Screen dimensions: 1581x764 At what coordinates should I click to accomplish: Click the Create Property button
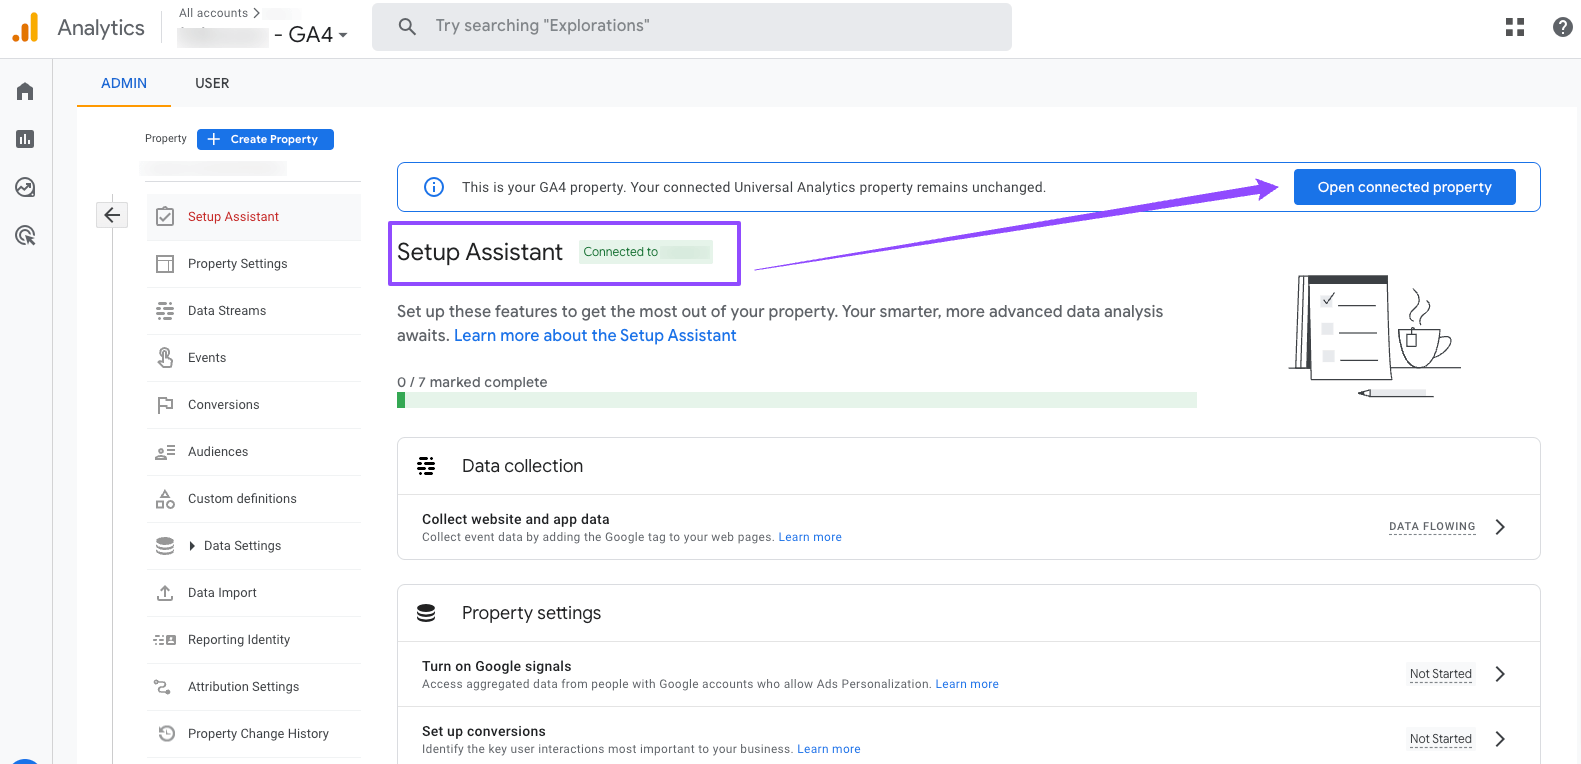265,139
